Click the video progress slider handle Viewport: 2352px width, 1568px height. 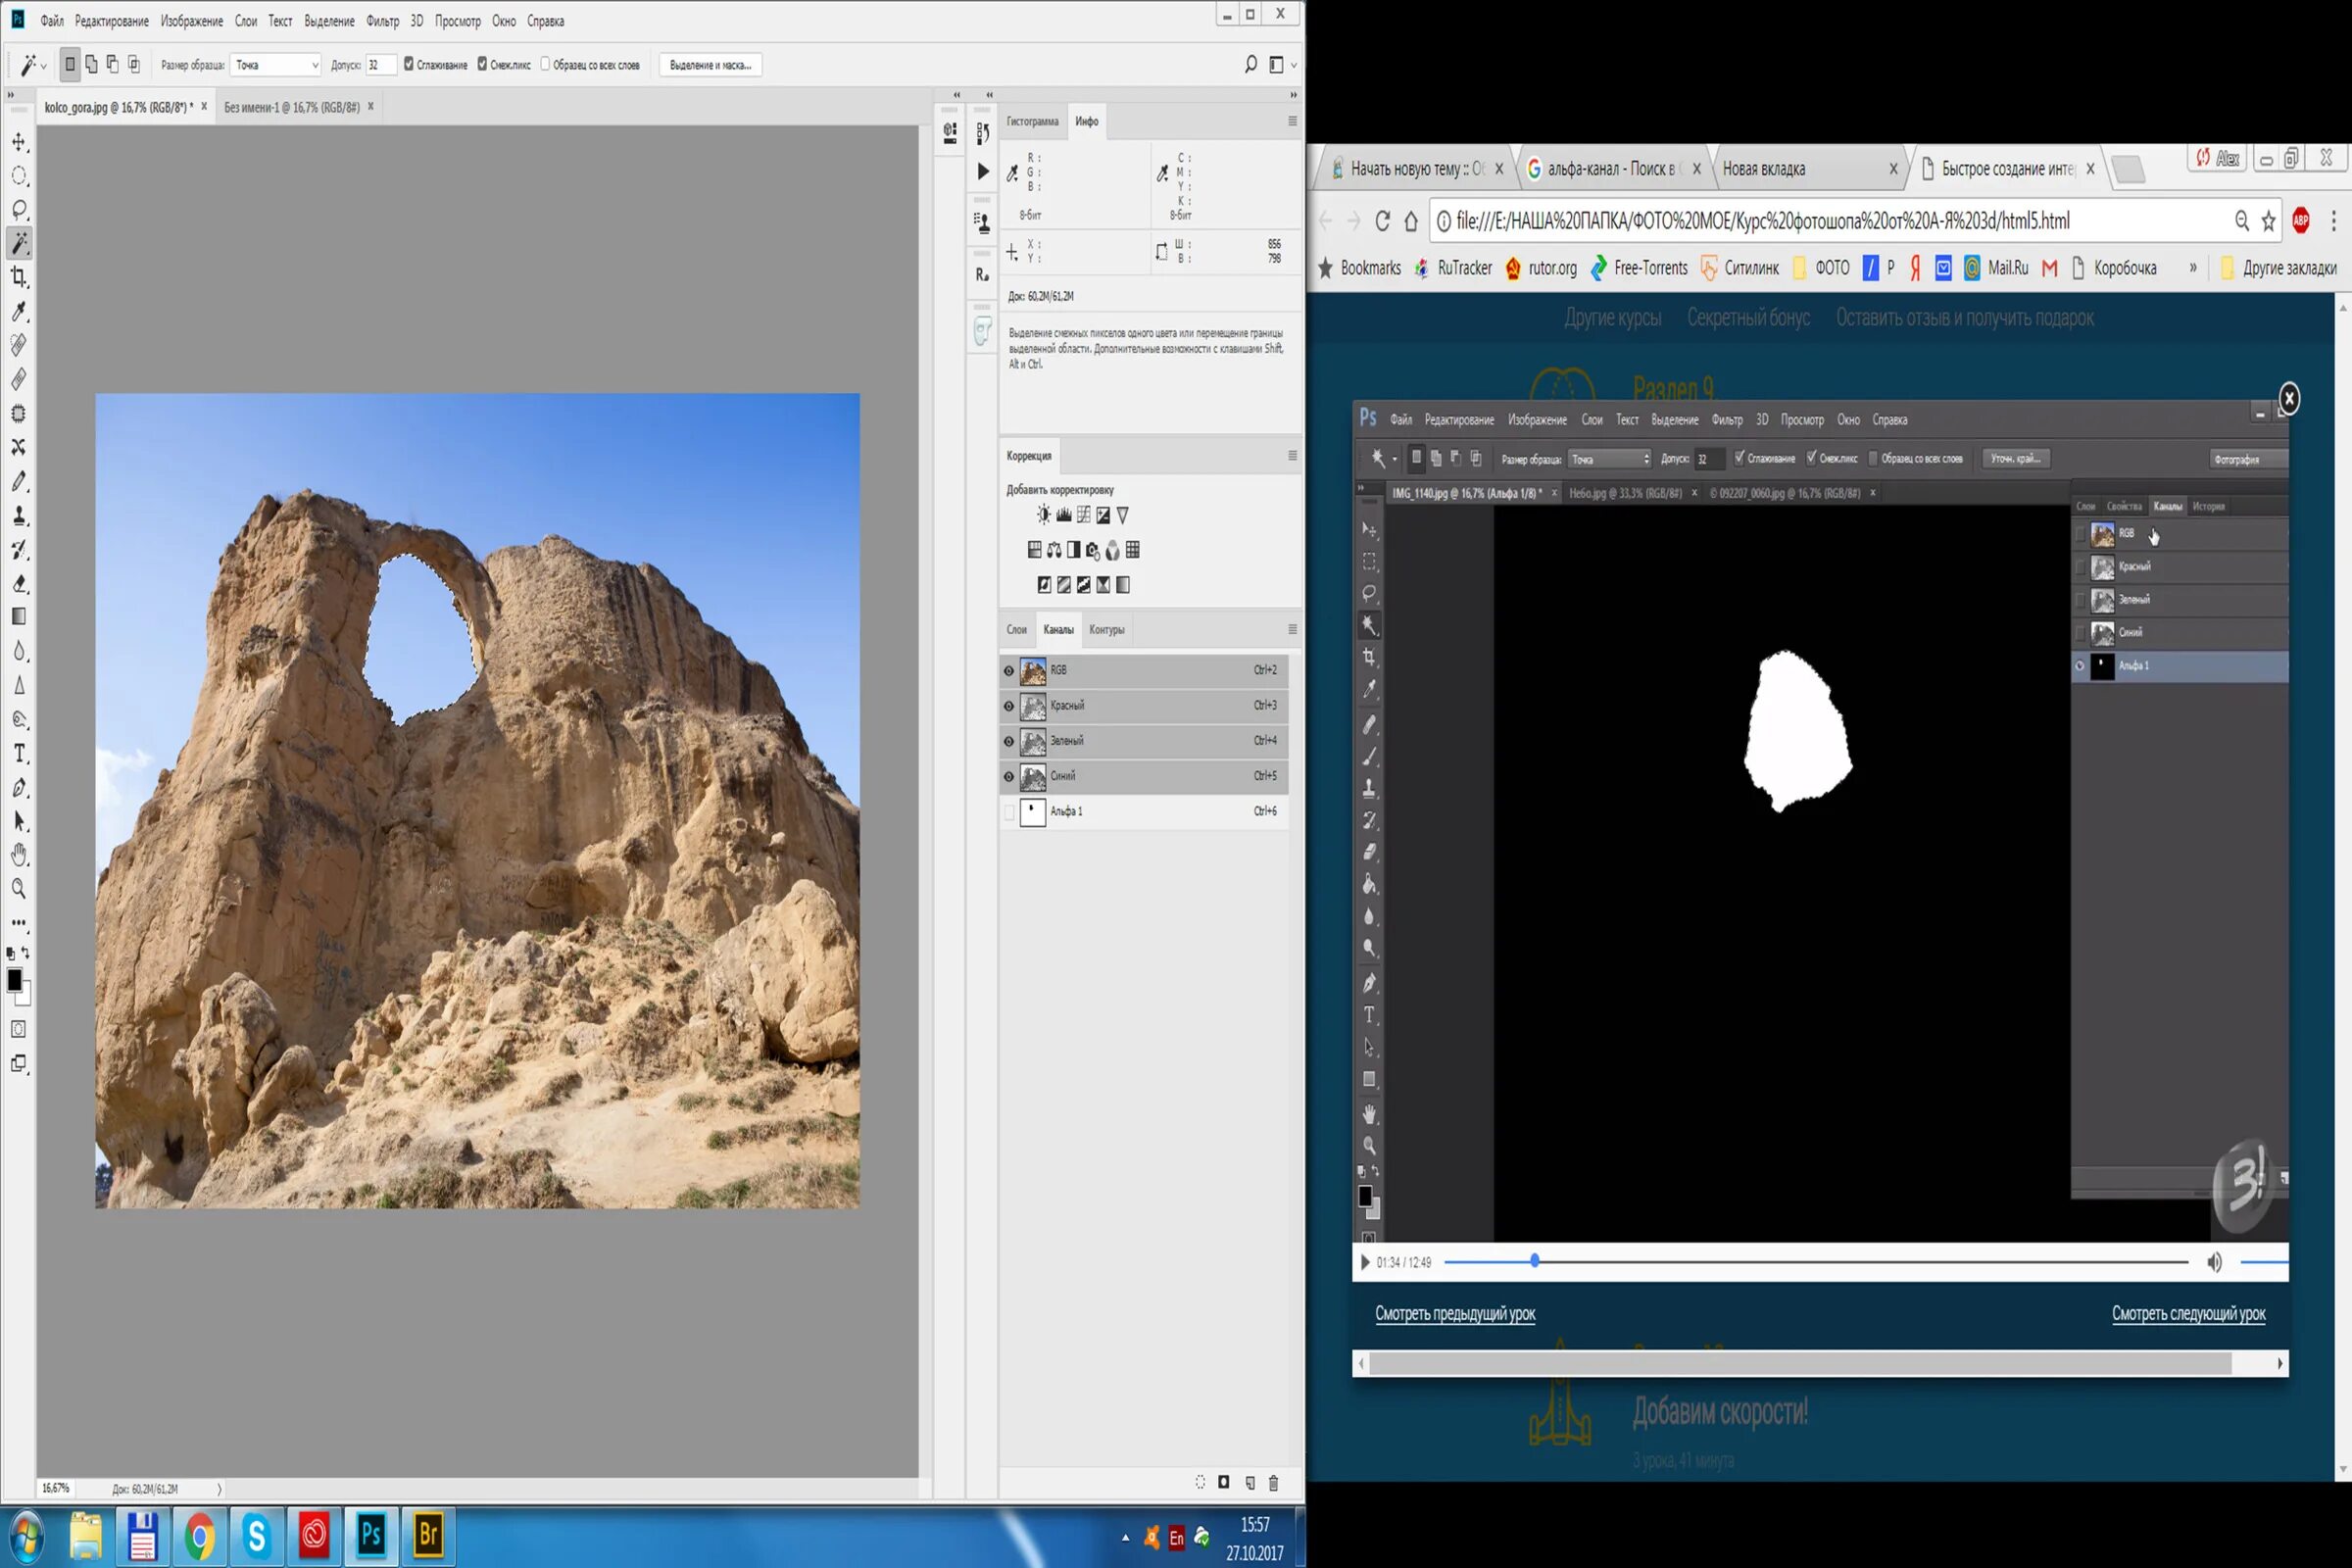(x=1534, y=1262)
